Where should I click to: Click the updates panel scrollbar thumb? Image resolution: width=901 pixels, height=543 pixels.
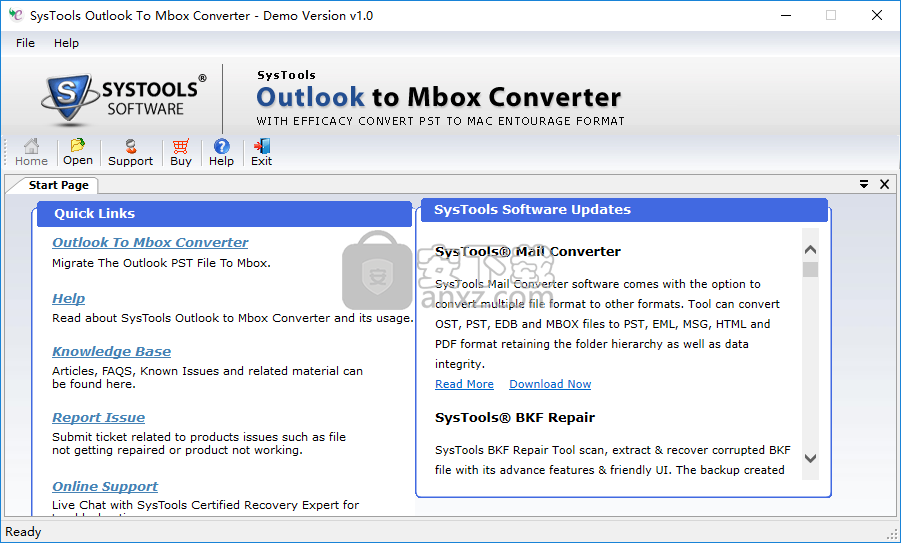coord(810,269)
